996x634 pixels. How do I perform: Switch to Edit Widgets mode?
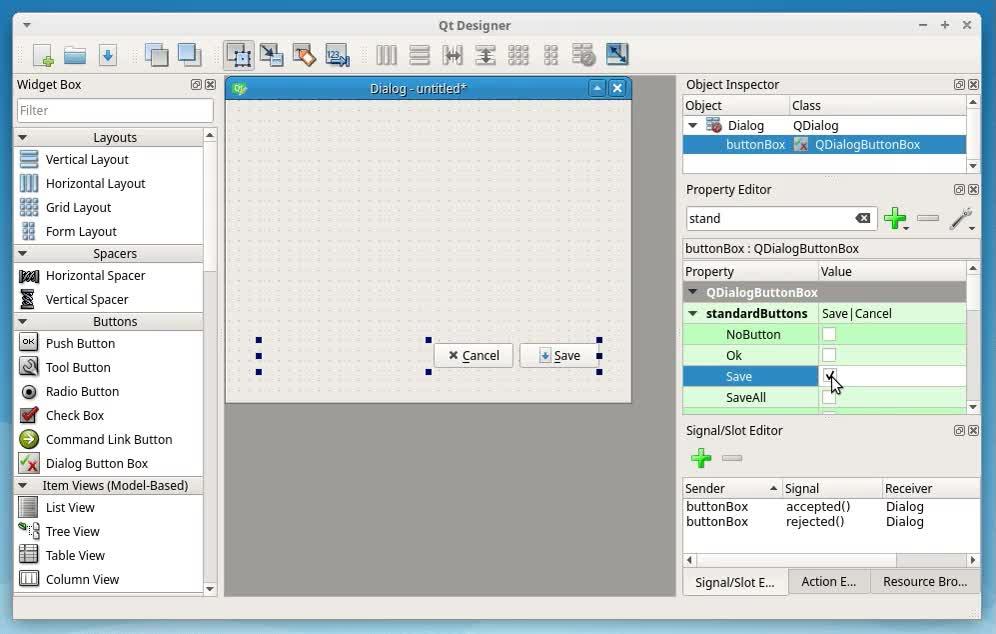pyautogui.click(x=239, y=55)
